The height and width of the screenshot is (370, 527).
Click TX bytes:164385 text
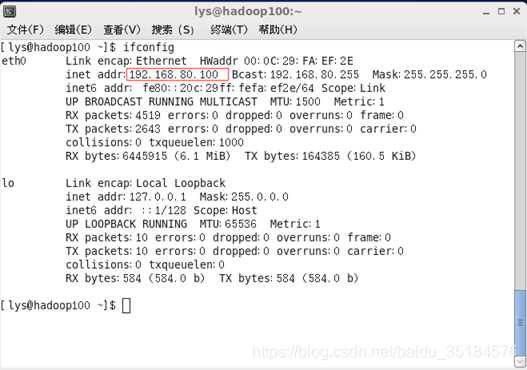(x=292, y=156)
